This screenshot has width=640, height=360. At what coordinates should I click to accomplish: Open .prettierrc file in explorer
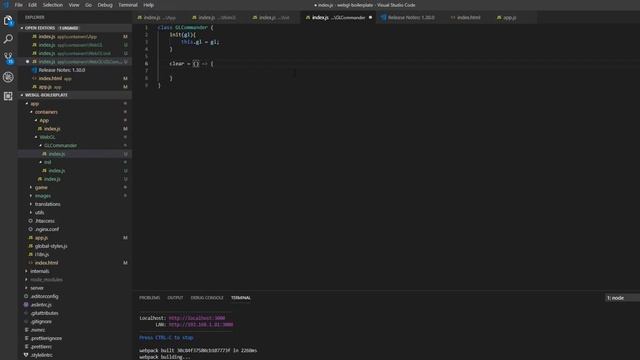41,347
